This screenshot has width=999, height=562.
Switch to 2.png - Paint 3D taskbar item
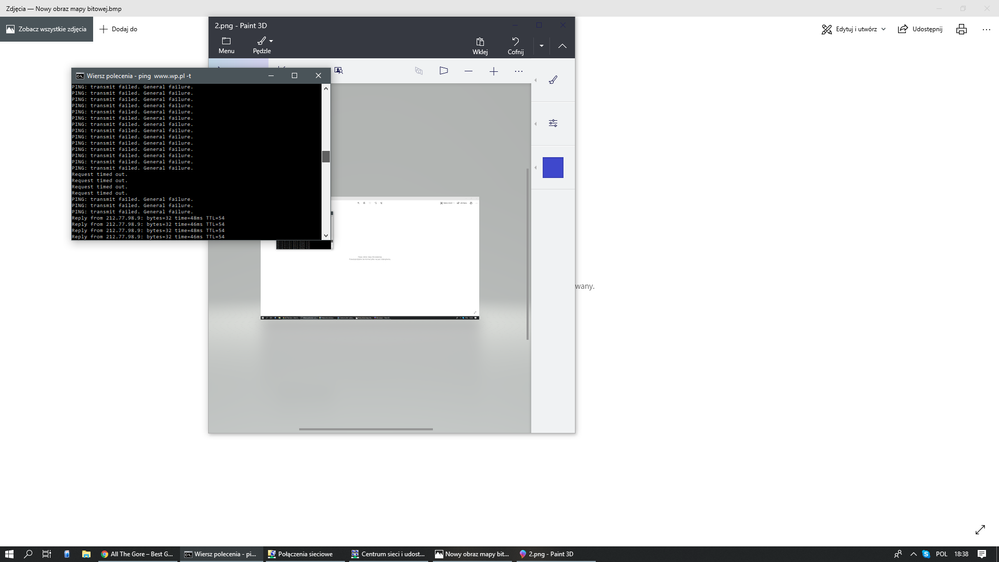tap(555, 554)
